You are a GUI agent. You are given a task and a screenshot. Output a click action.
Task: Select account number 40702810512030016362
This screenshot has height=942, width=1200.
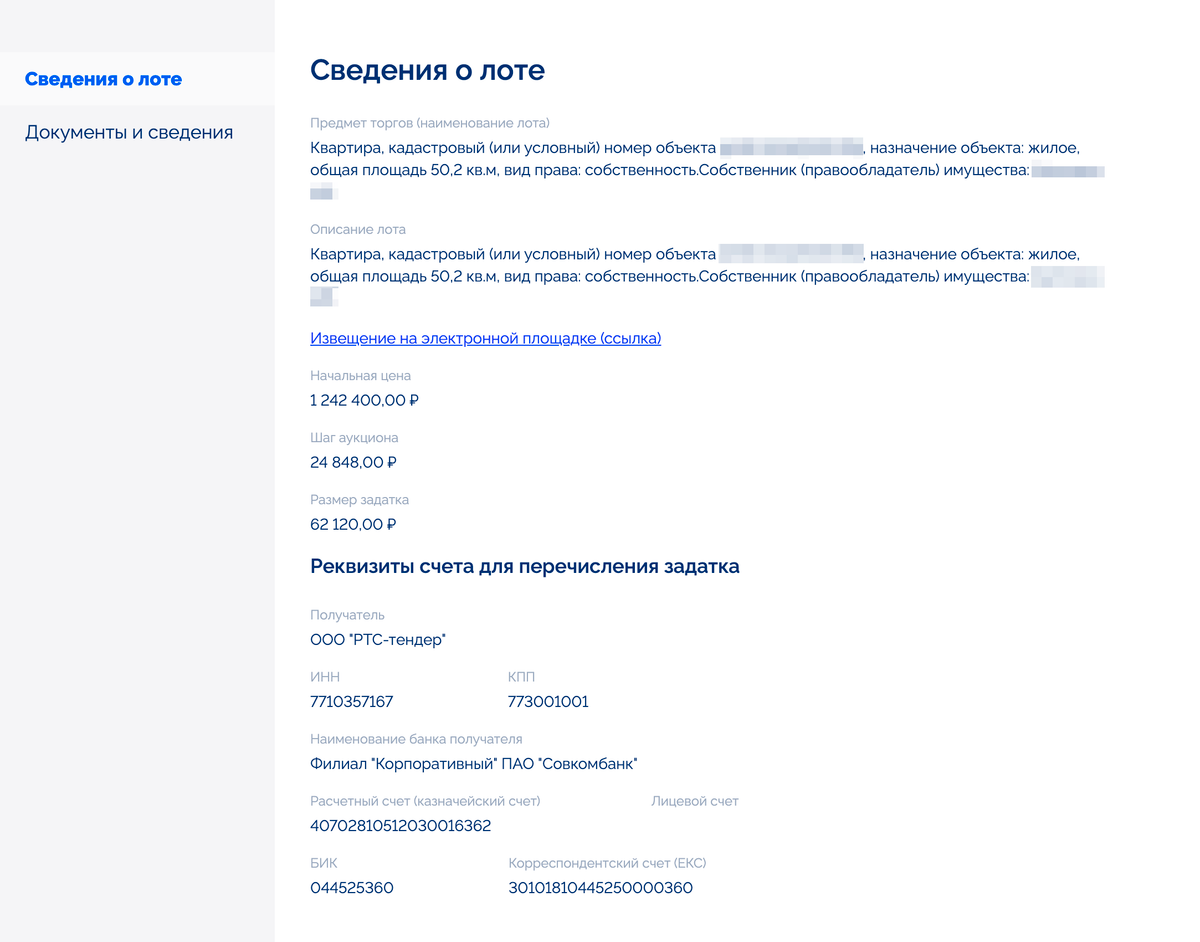[401, 826]
